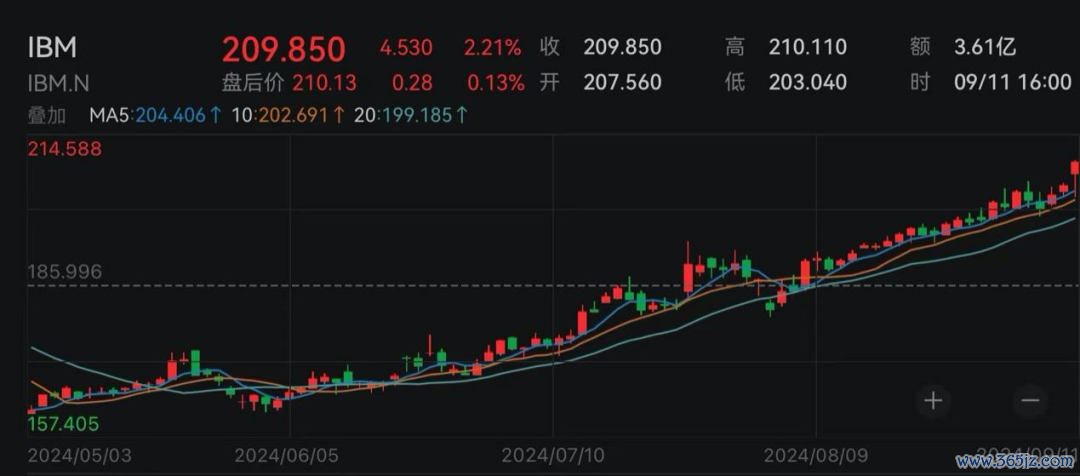Click the 盘后价 210.13 after-hours price
This screenshot has width=1080, height=476.
(289, 83)
